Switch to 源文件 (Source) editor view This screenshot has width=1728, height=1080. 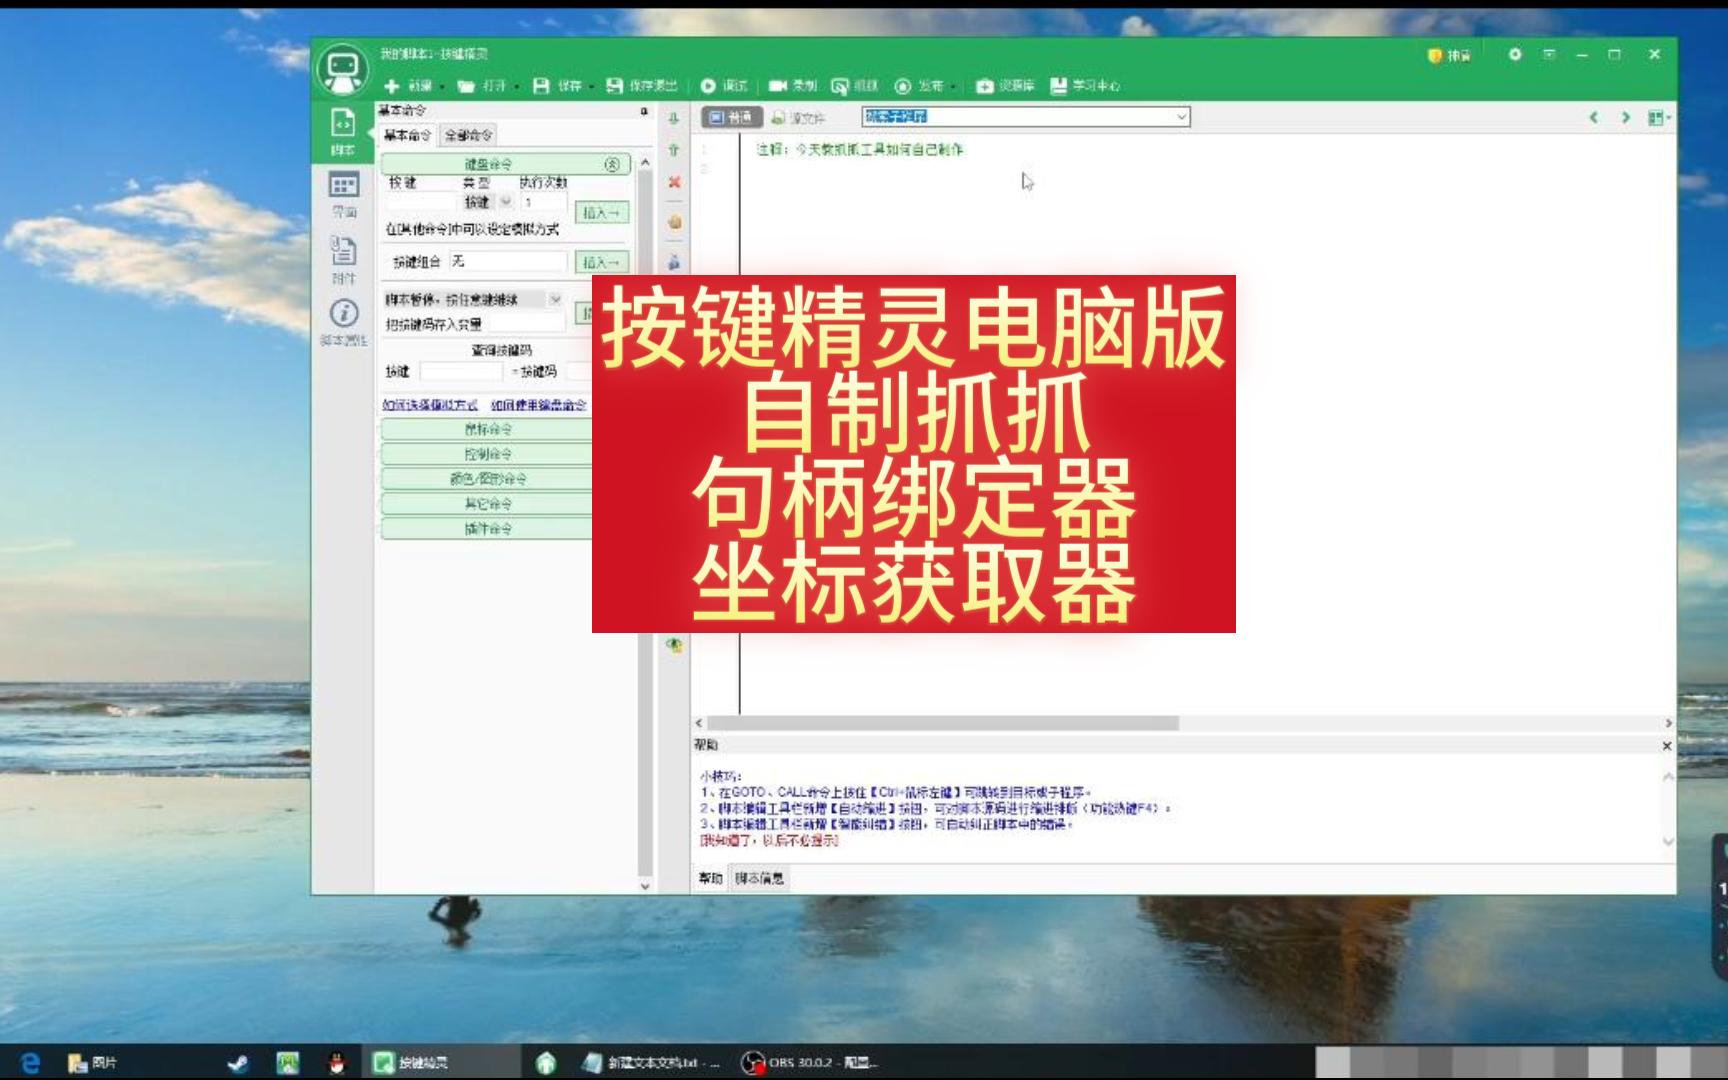click(799, 118)
